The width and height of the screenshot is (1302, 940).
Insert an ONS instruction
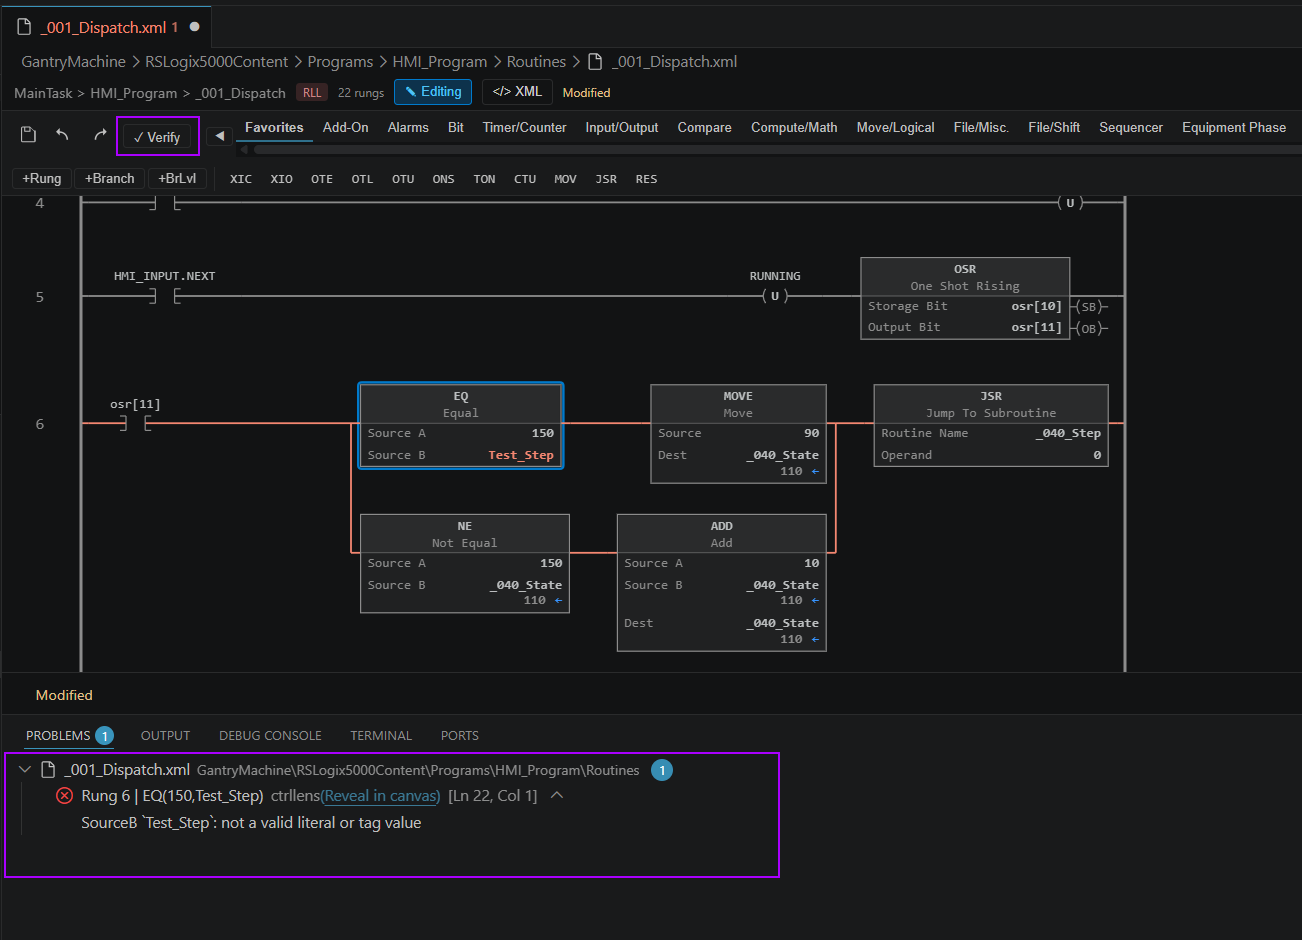point(443,179)
